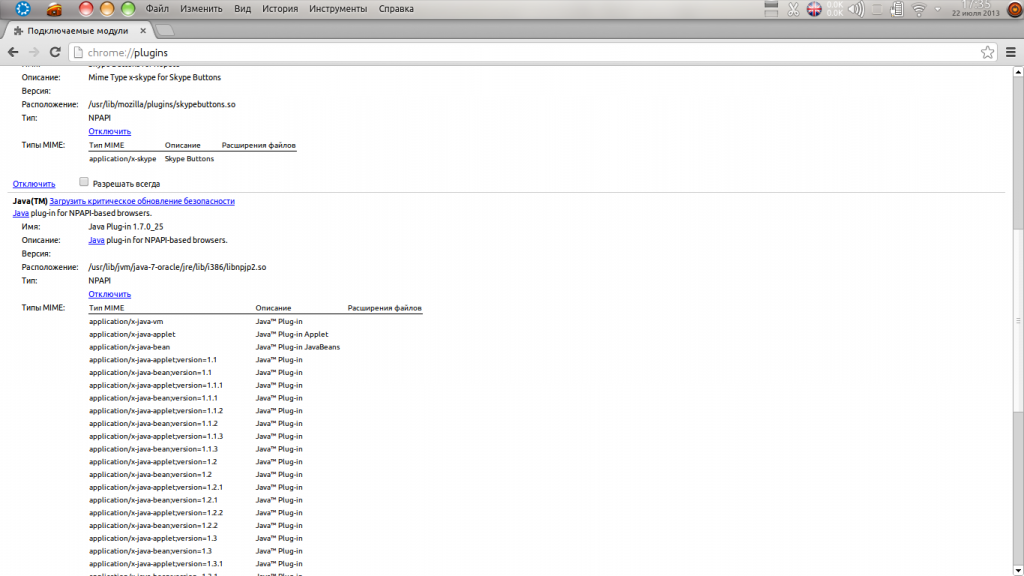Close the Подключаемые модули tab
The width and height of the screenshot is (1024, 576).
click(x=143, y=31)
